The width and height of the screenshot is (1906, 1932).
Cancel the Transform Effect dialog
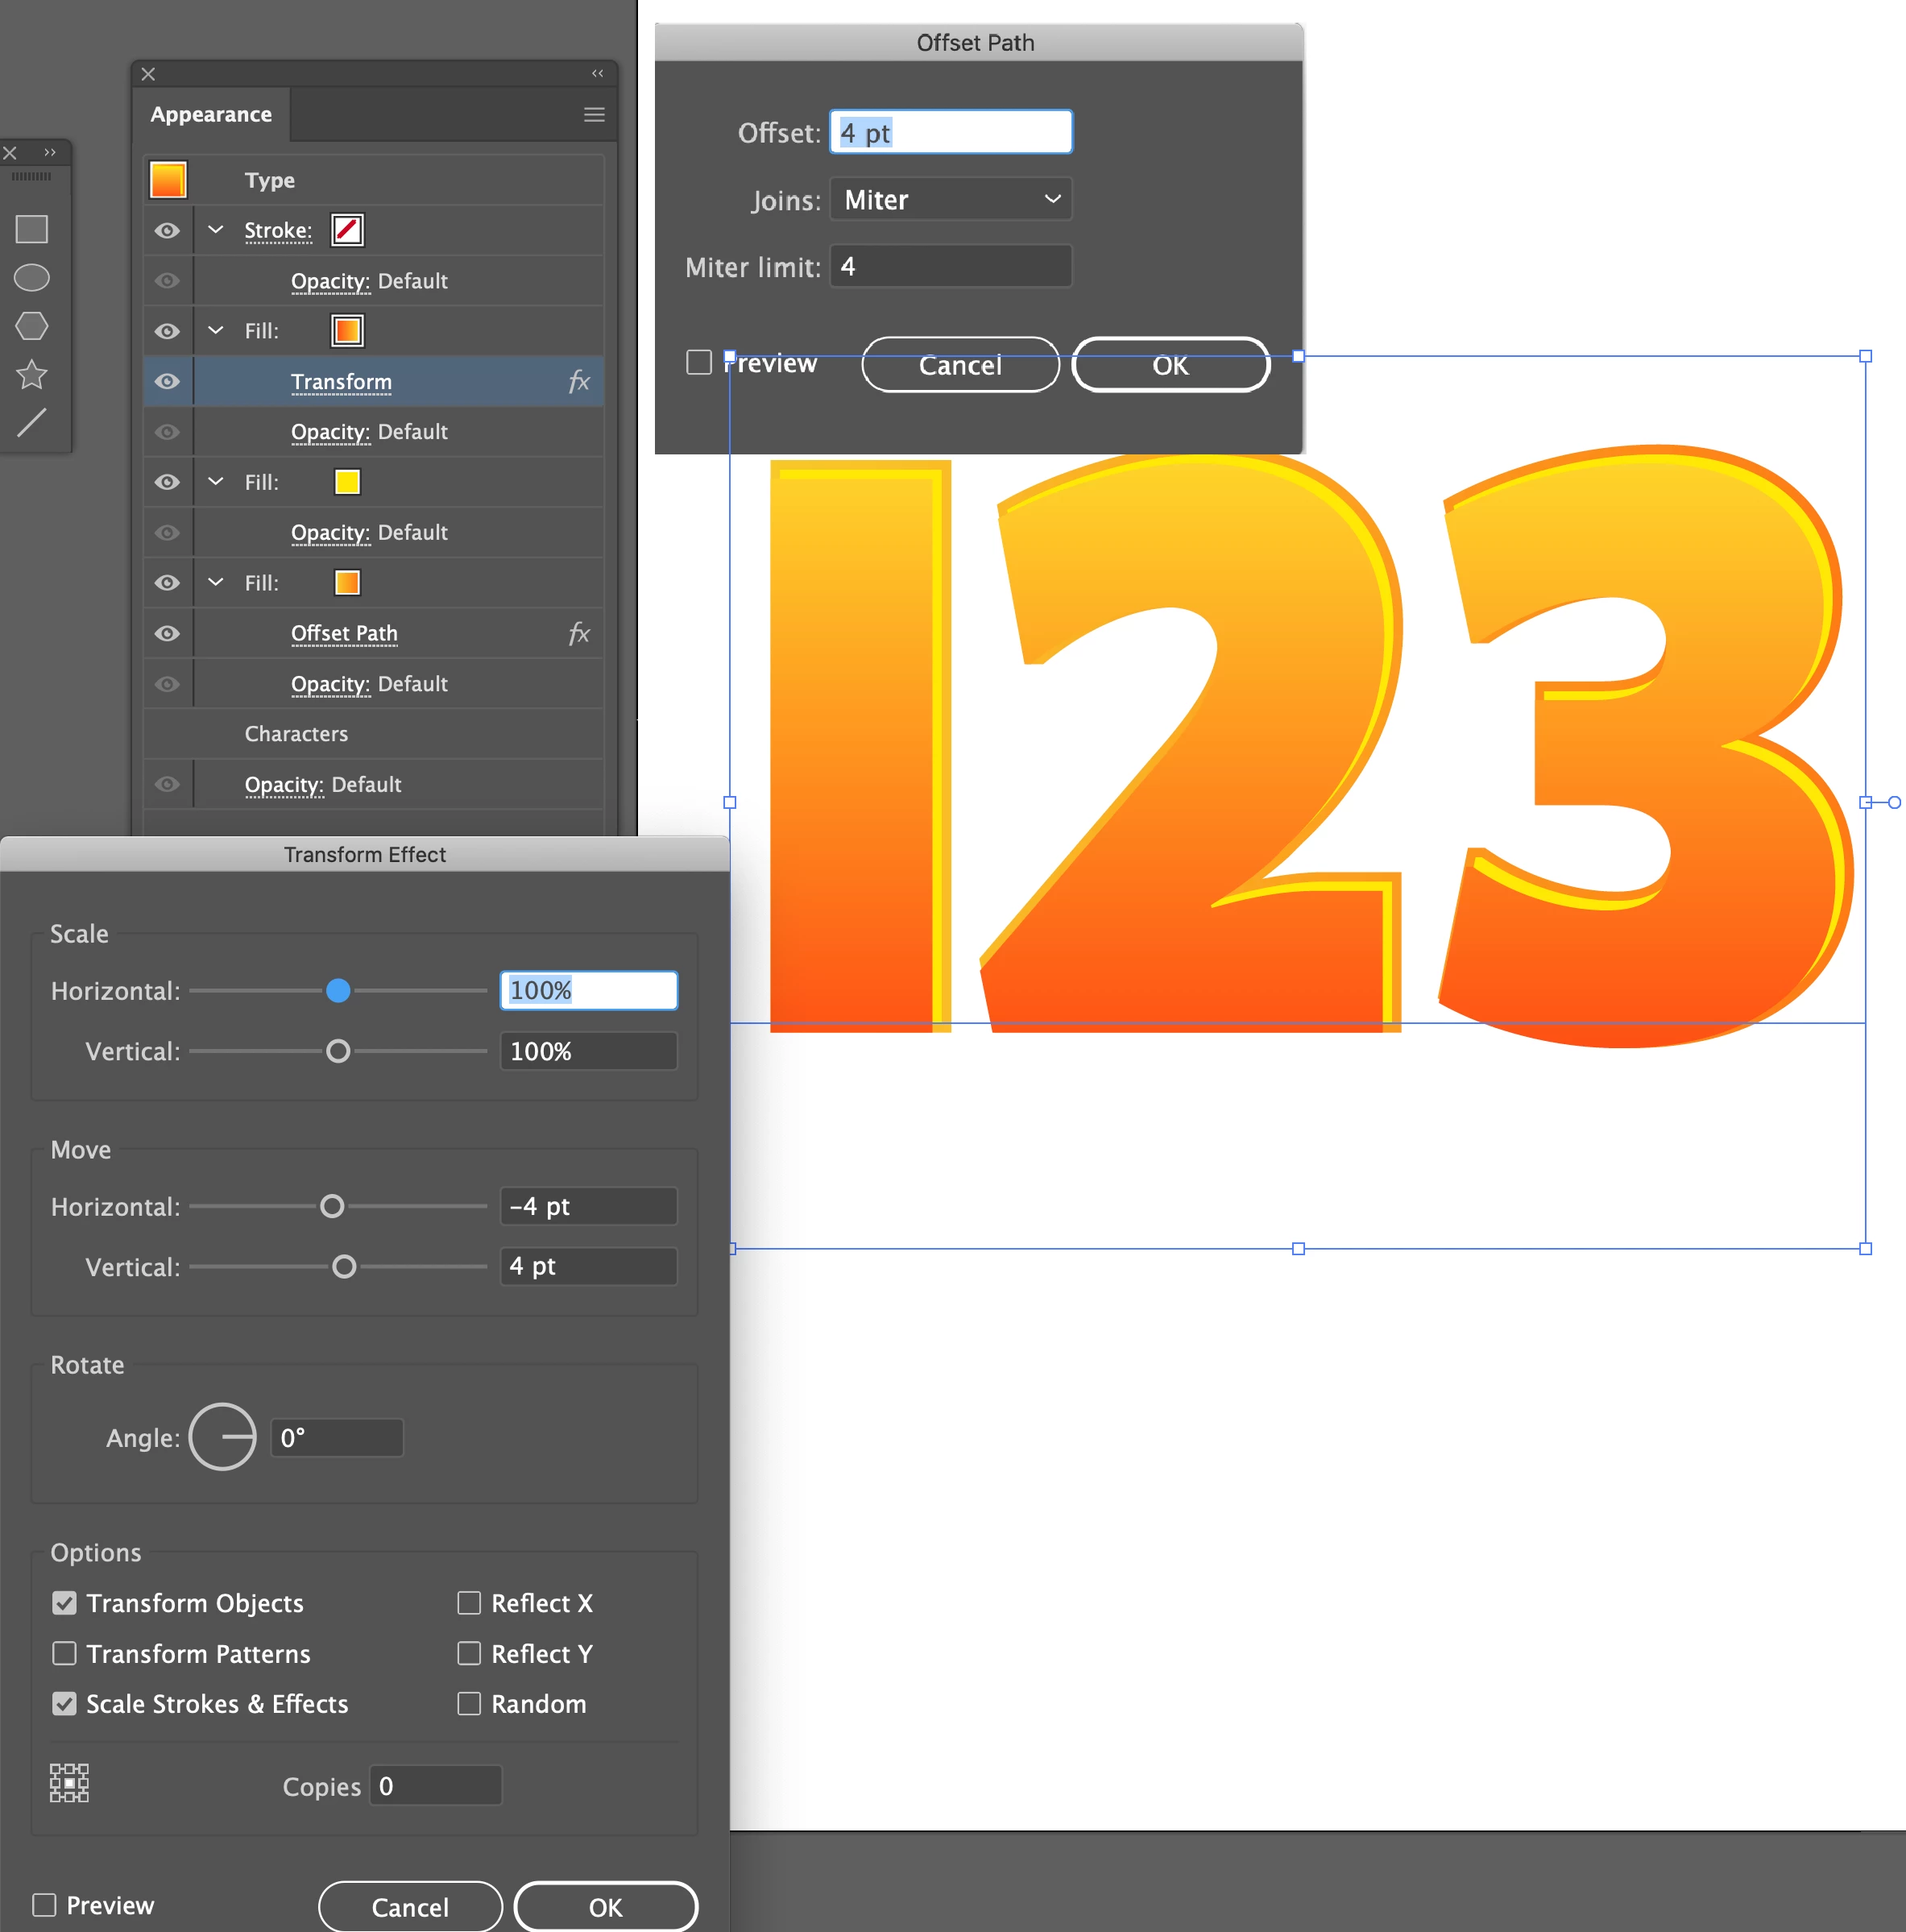pos(409,1906)
